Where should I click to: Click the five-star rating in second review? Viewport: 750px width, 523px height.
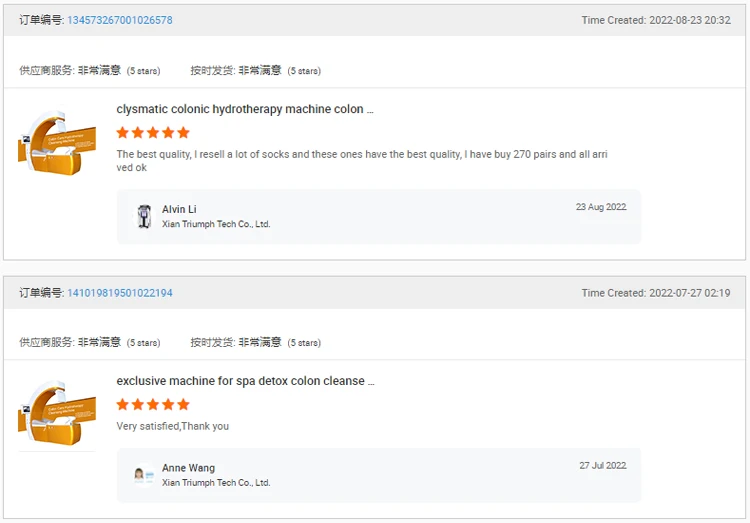pyautogui.click(x=153, y=405)
